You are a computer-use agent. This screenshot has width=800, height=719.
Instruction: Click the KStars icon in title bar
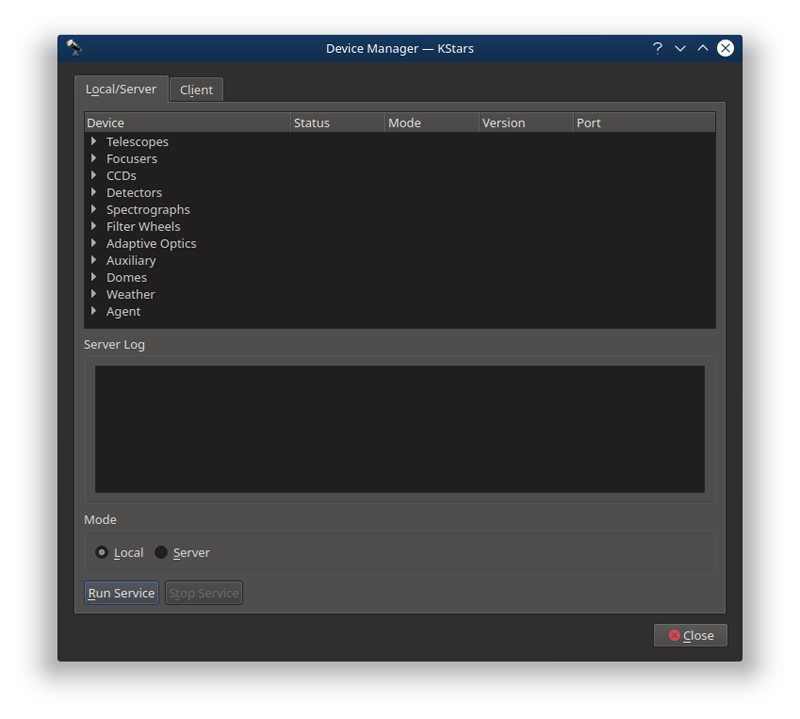click(72, 47)
